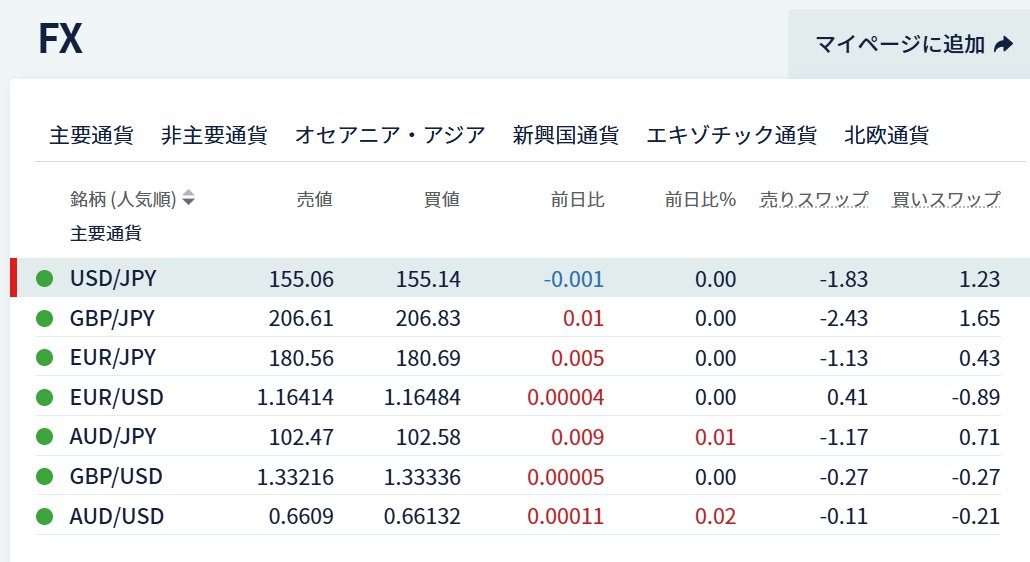This screenshot has height=562, width=1030.
Task: Open the AUD/USD currency pair
Action: (x=117, y=517)
